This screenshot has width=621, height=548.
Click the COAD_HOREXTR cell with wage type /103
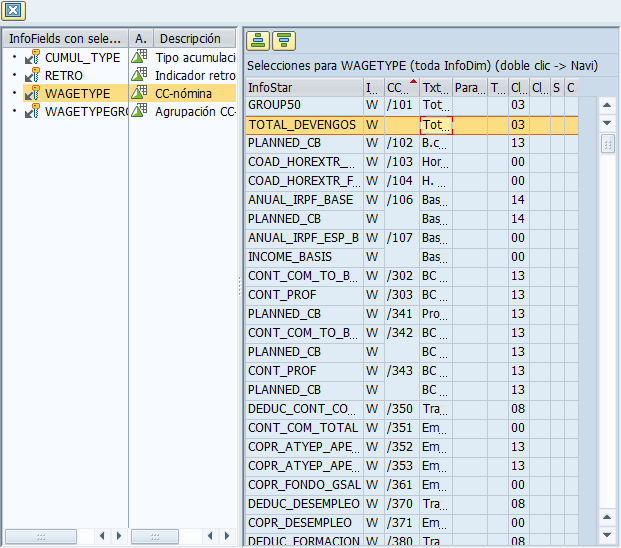[304, 162]
